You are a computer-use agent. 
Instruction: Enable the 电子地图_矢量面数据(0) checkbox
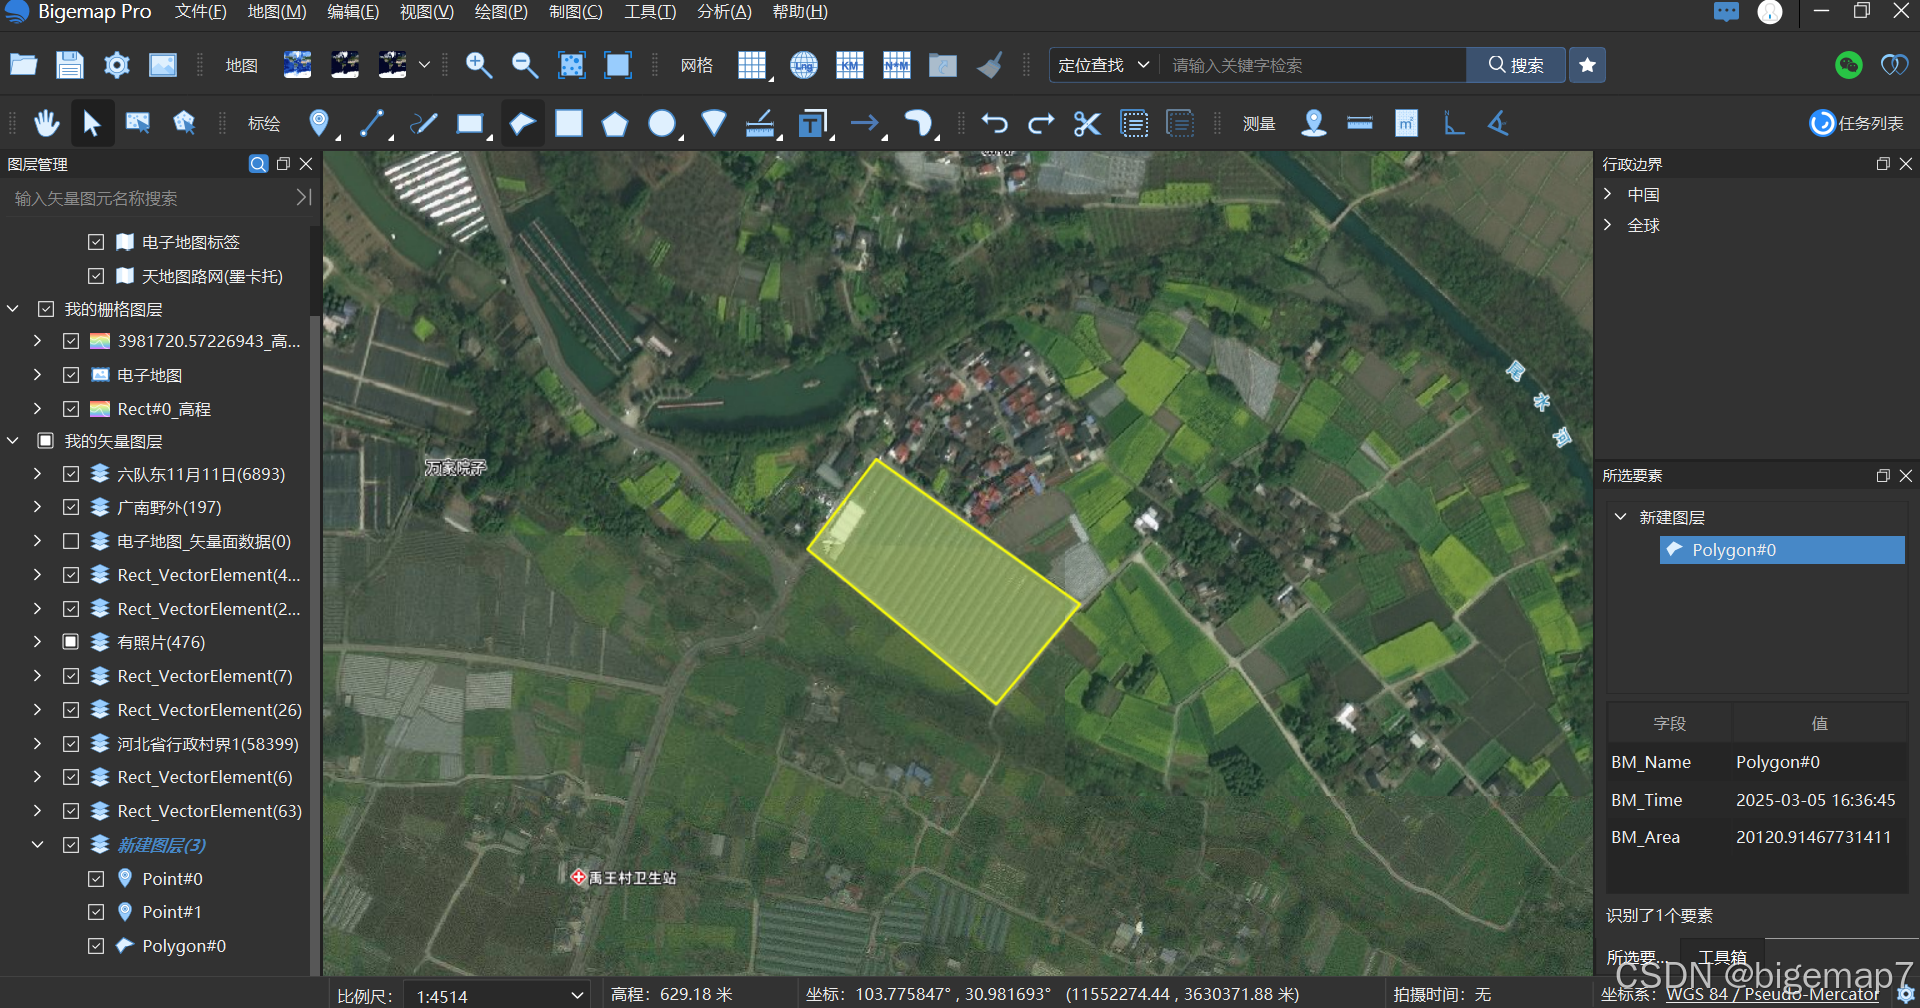click(71, 541)
